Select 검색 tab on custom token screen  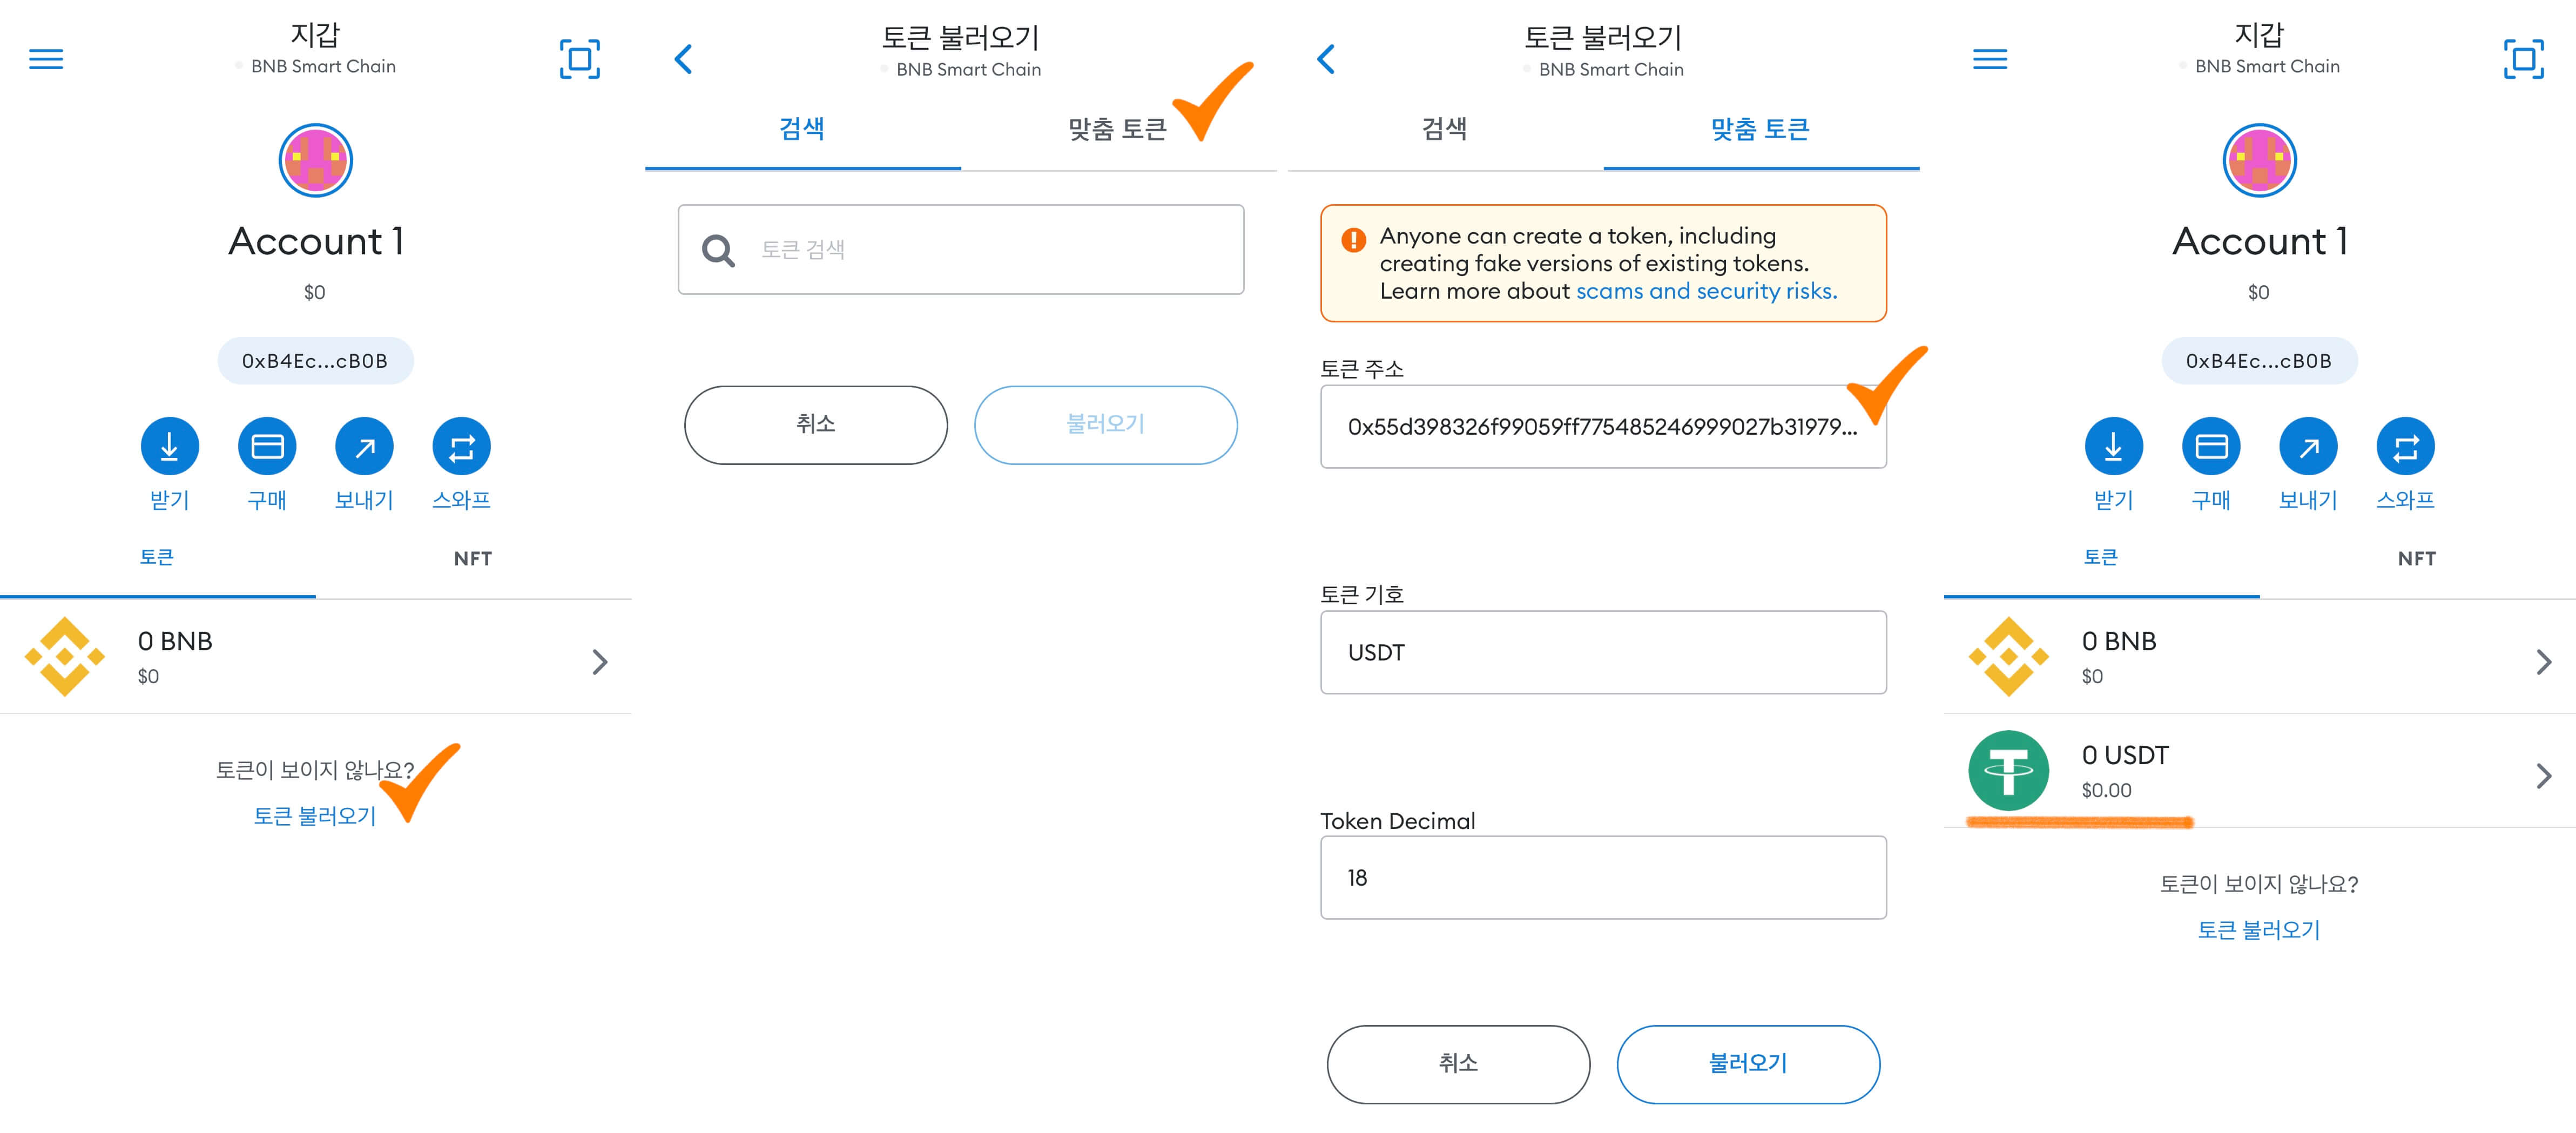point(1444,129)
